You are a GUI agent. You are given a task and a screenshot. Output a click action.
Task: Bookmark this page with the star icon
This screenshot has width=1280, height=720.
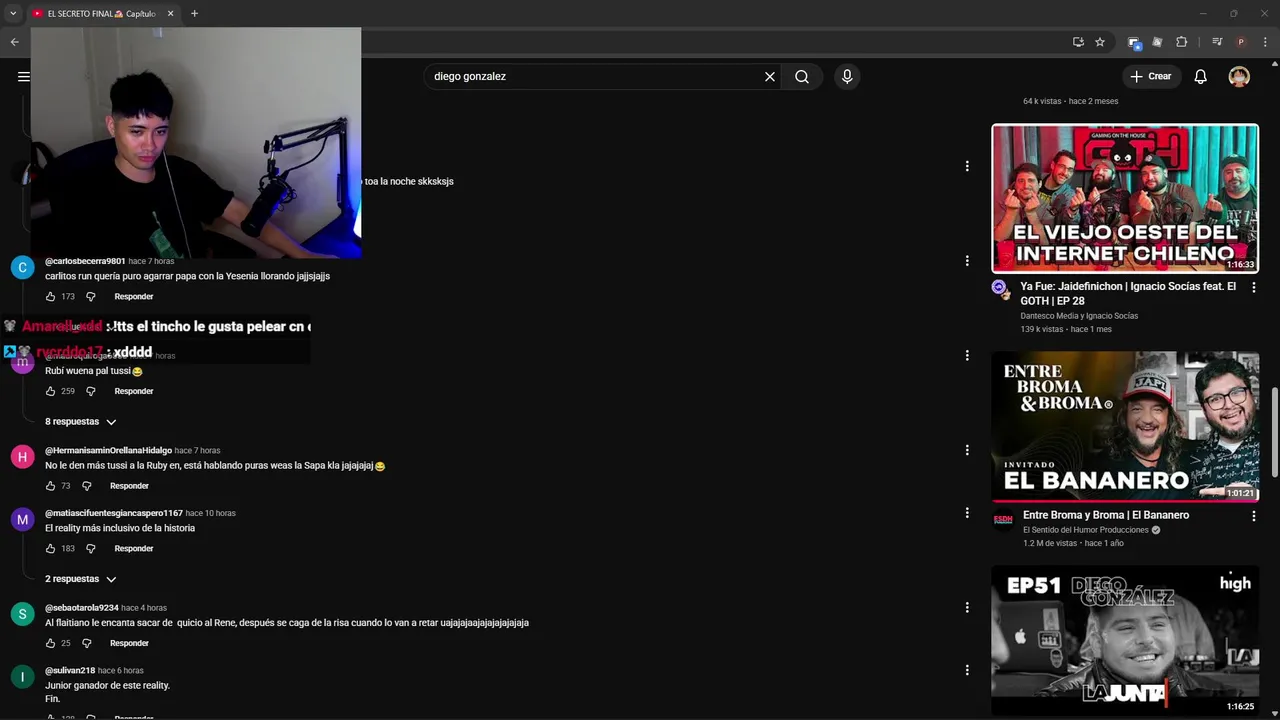pyautogui.click(x=1100, y=42)
